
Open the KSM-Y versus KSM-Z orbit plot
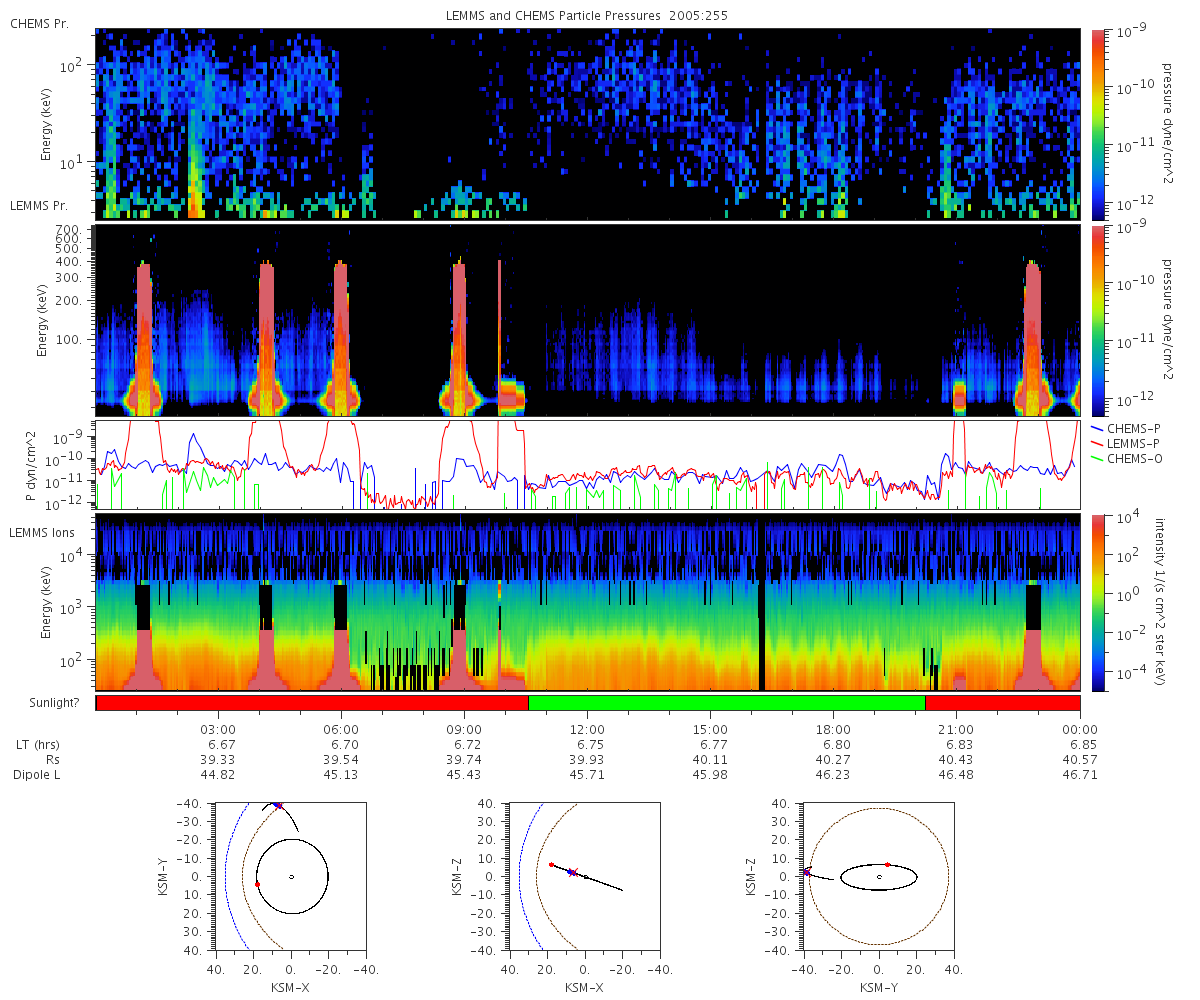coord(878,877)
